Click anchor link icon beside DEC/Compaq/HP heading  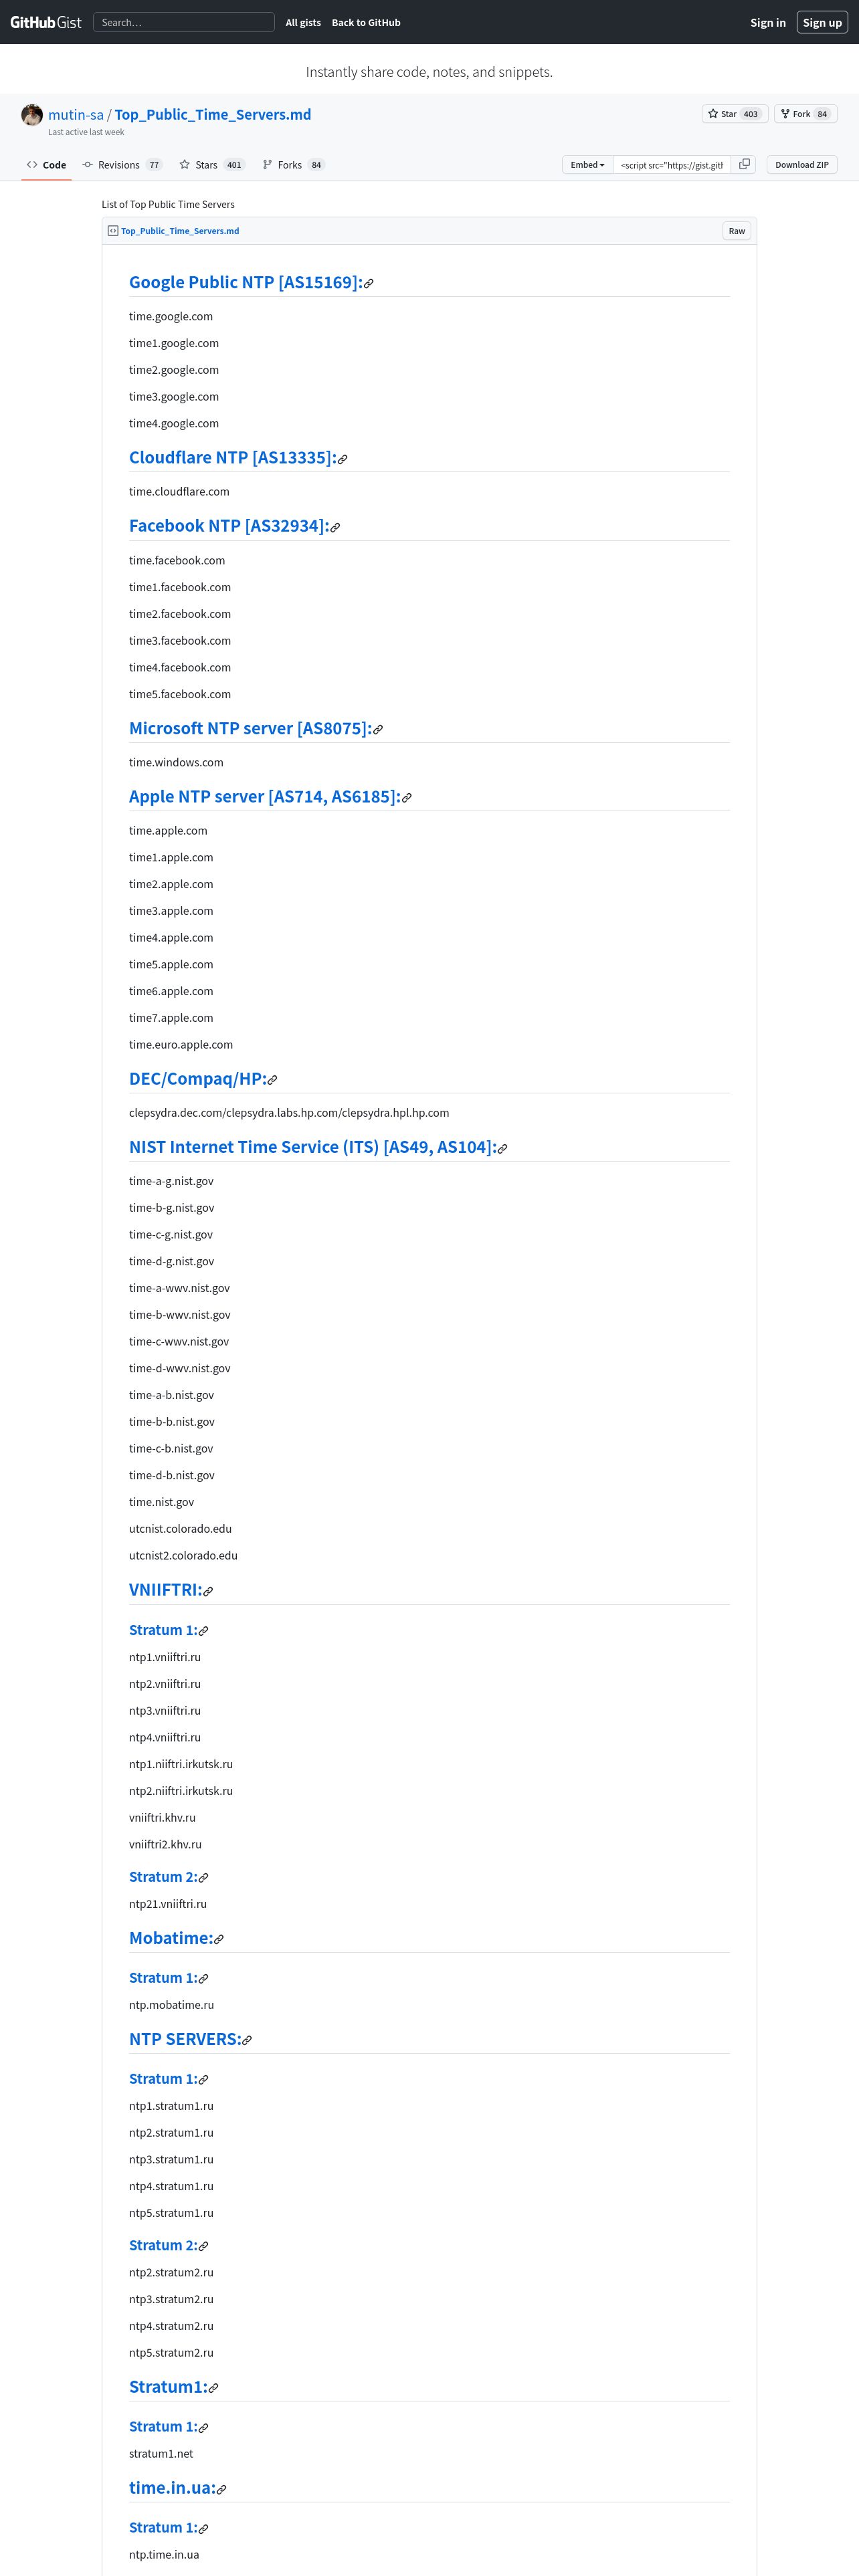coord(272,1080)
